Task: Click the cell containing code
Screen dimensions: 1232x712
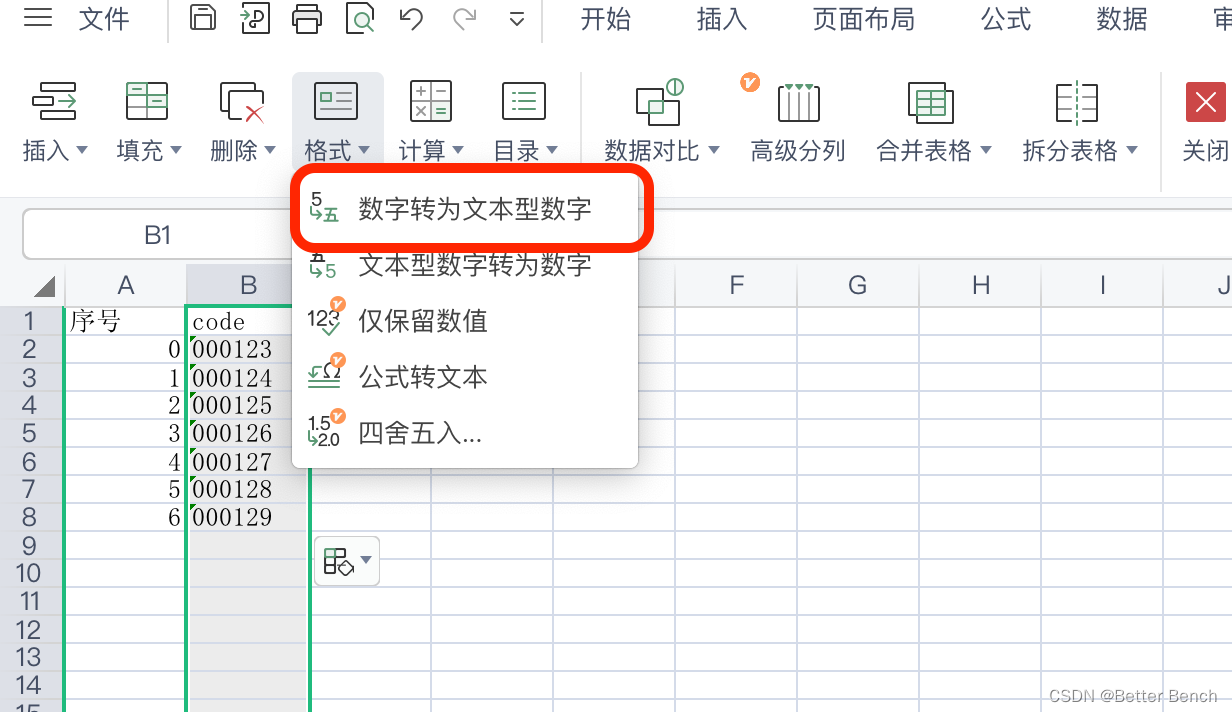Action: coord(248,321)
